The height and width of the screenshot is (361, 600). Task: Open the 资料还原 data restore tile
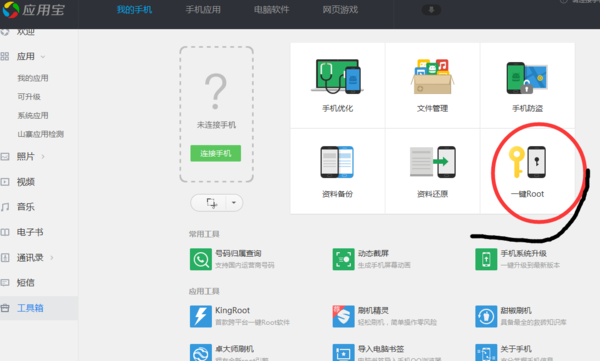tap(432, 171)
